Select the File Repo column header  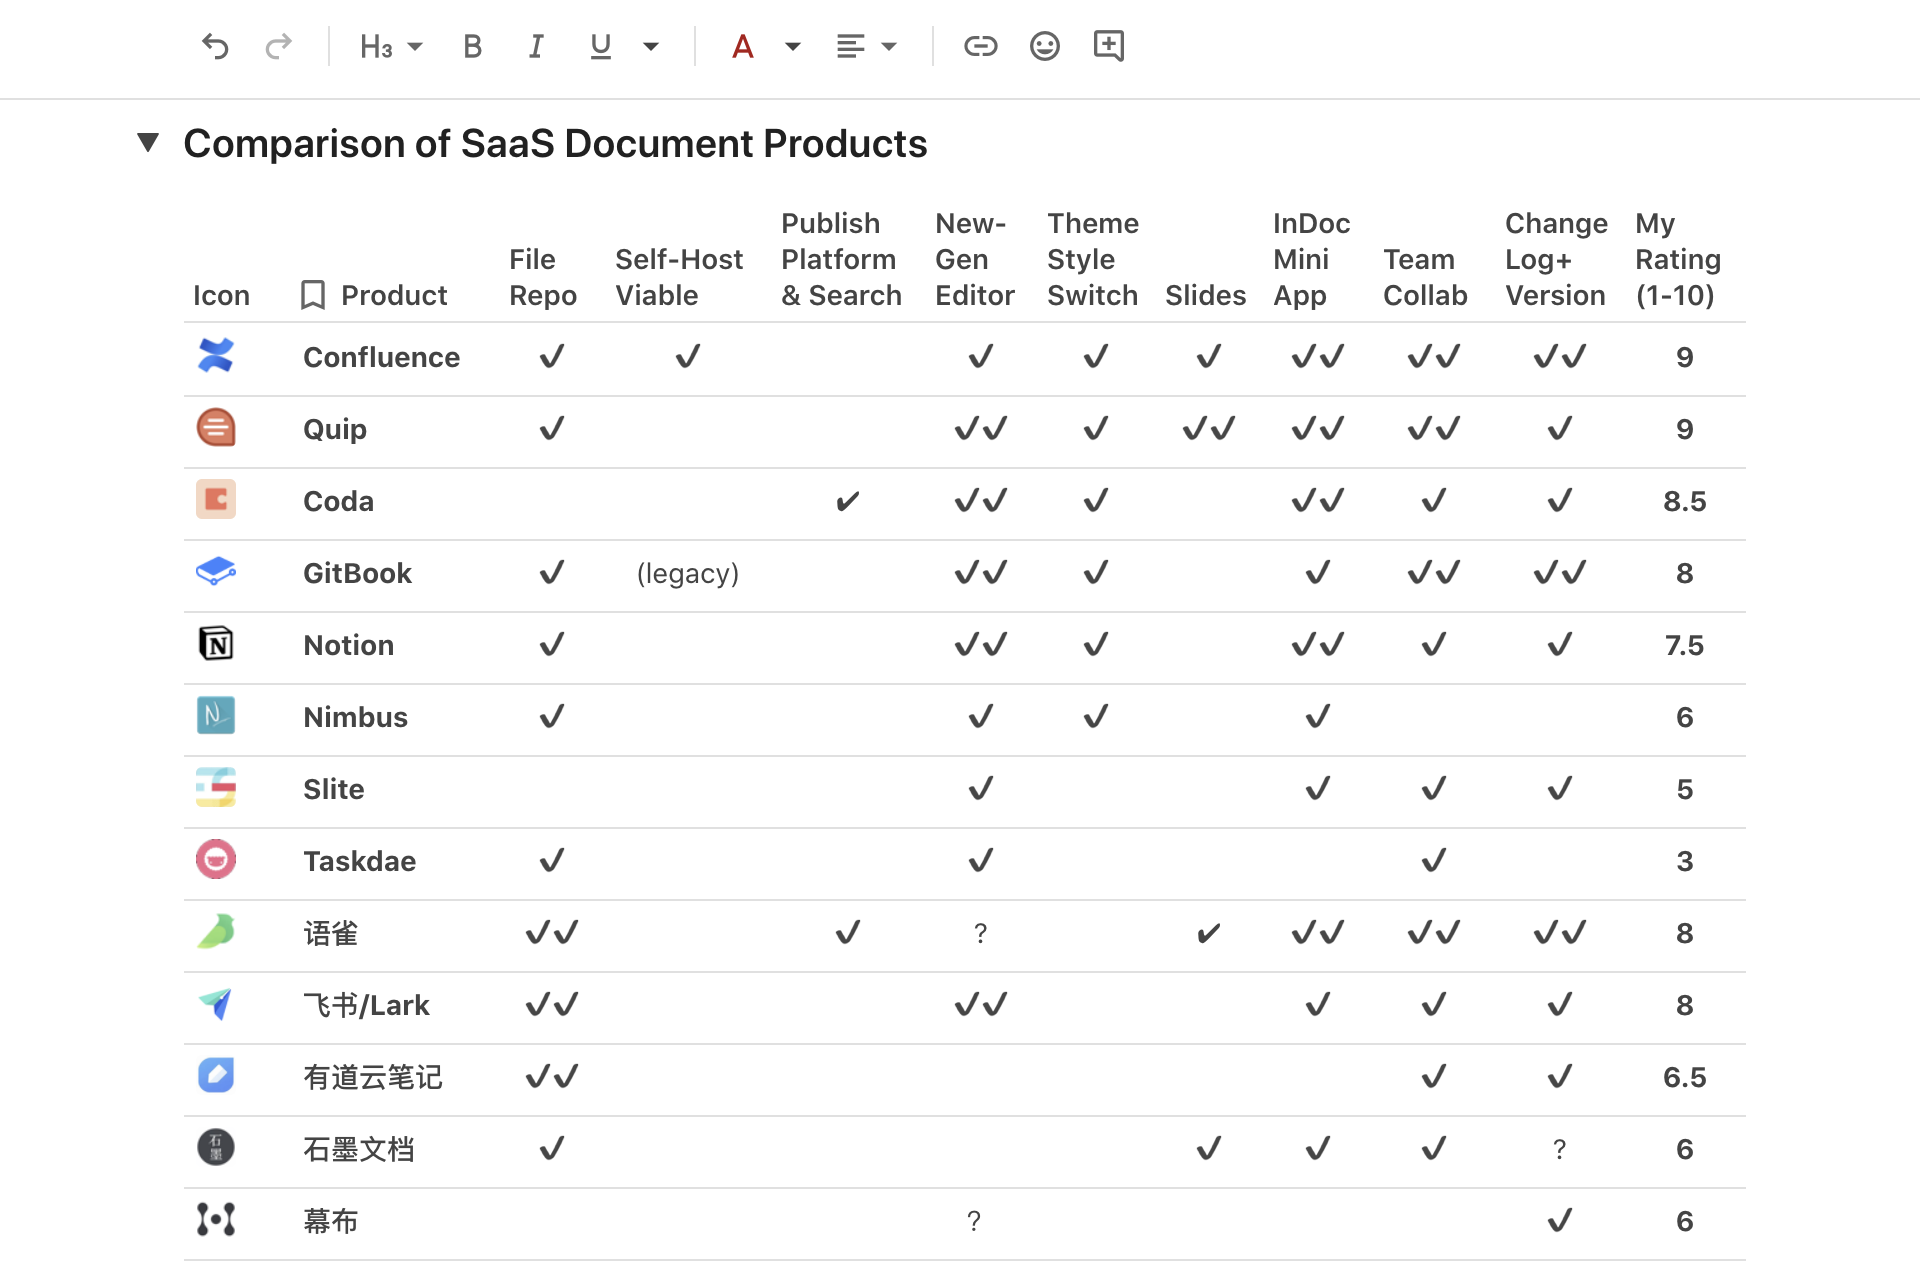[543, 277]
